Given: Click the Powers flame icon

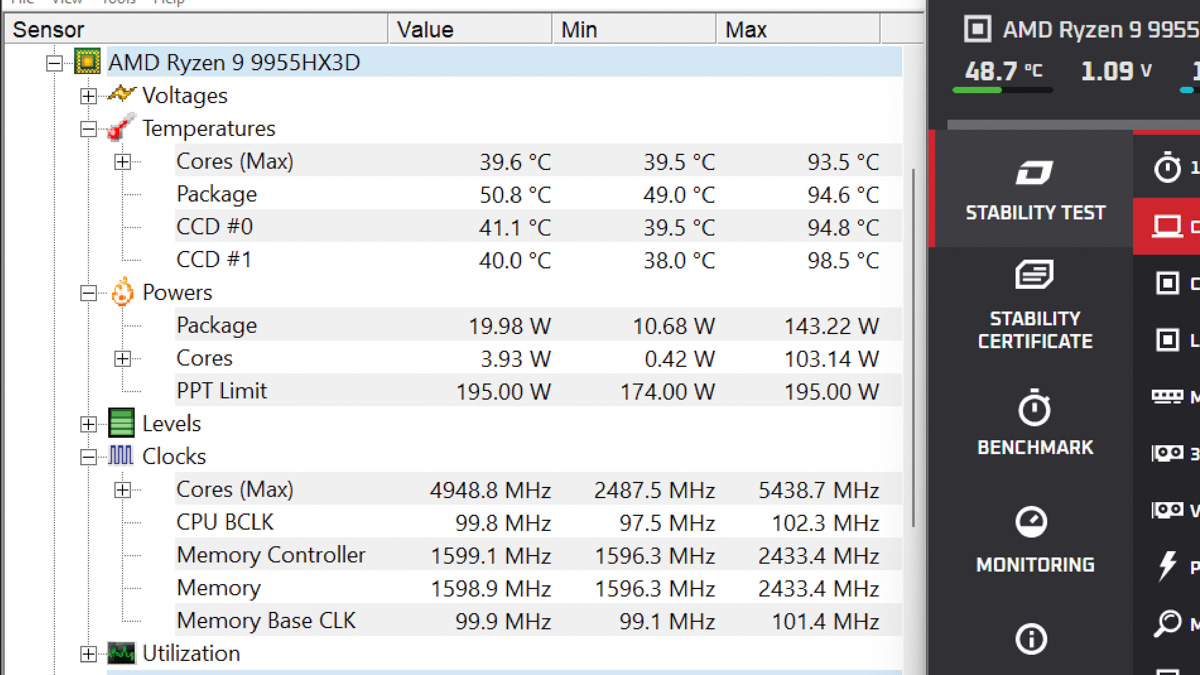Looking at the screenshot, I should (122, 292).
